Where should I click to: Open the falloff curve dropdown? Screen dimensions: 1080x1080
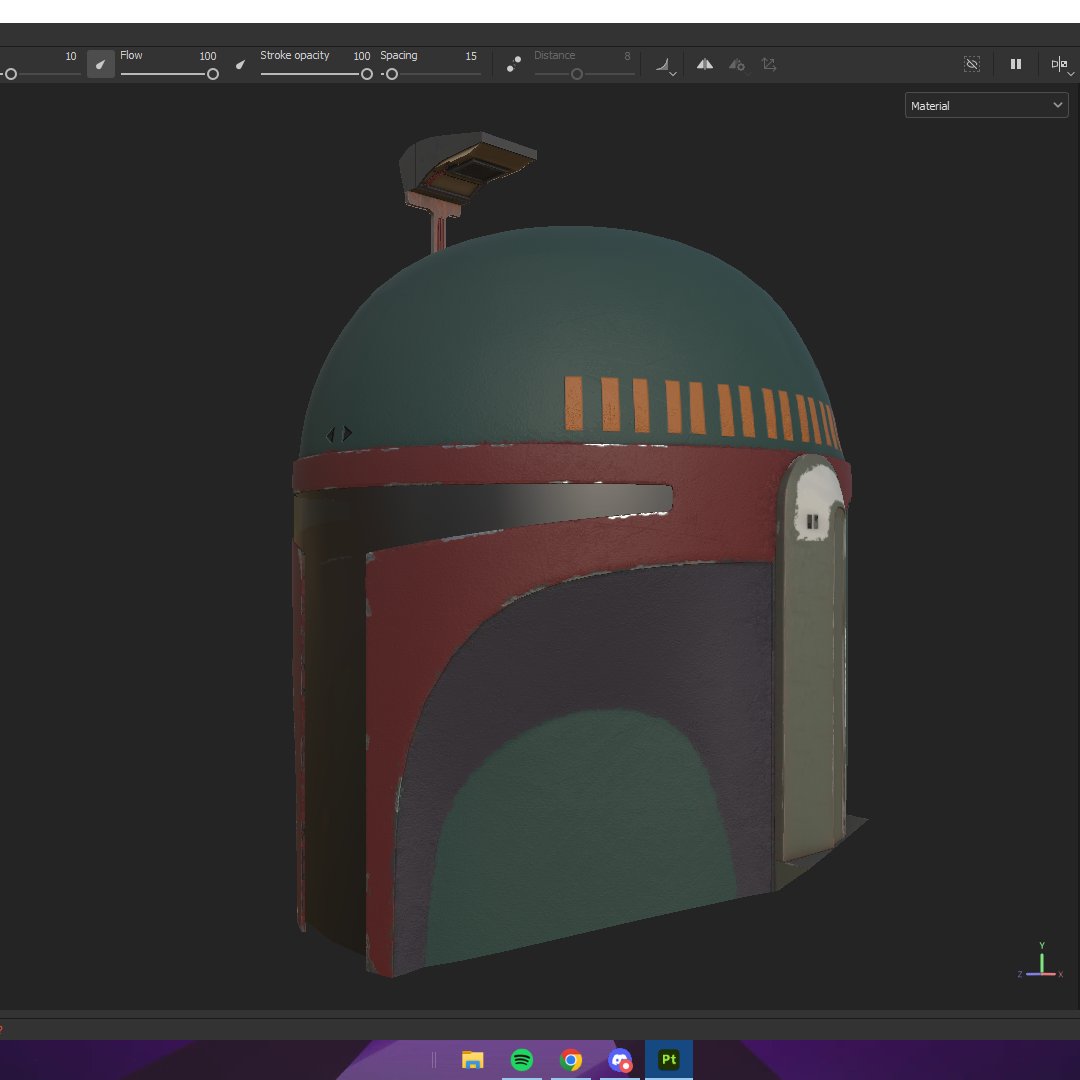click(x=666, y=65)
